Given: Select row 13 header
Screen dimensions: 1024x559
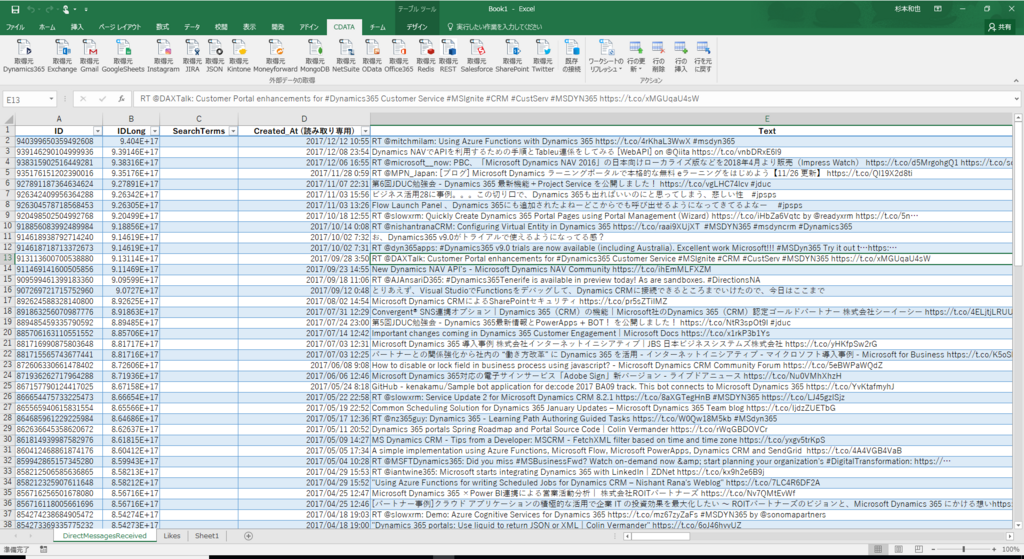Looking at the screenshot, I should pyautogui.click(x=8, y=259).
